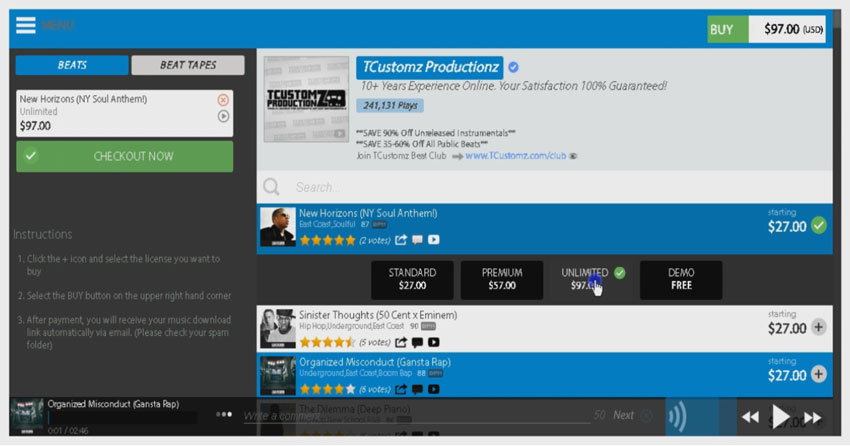
Task: Share the Sinister Thoughts track
Action: 401,342
